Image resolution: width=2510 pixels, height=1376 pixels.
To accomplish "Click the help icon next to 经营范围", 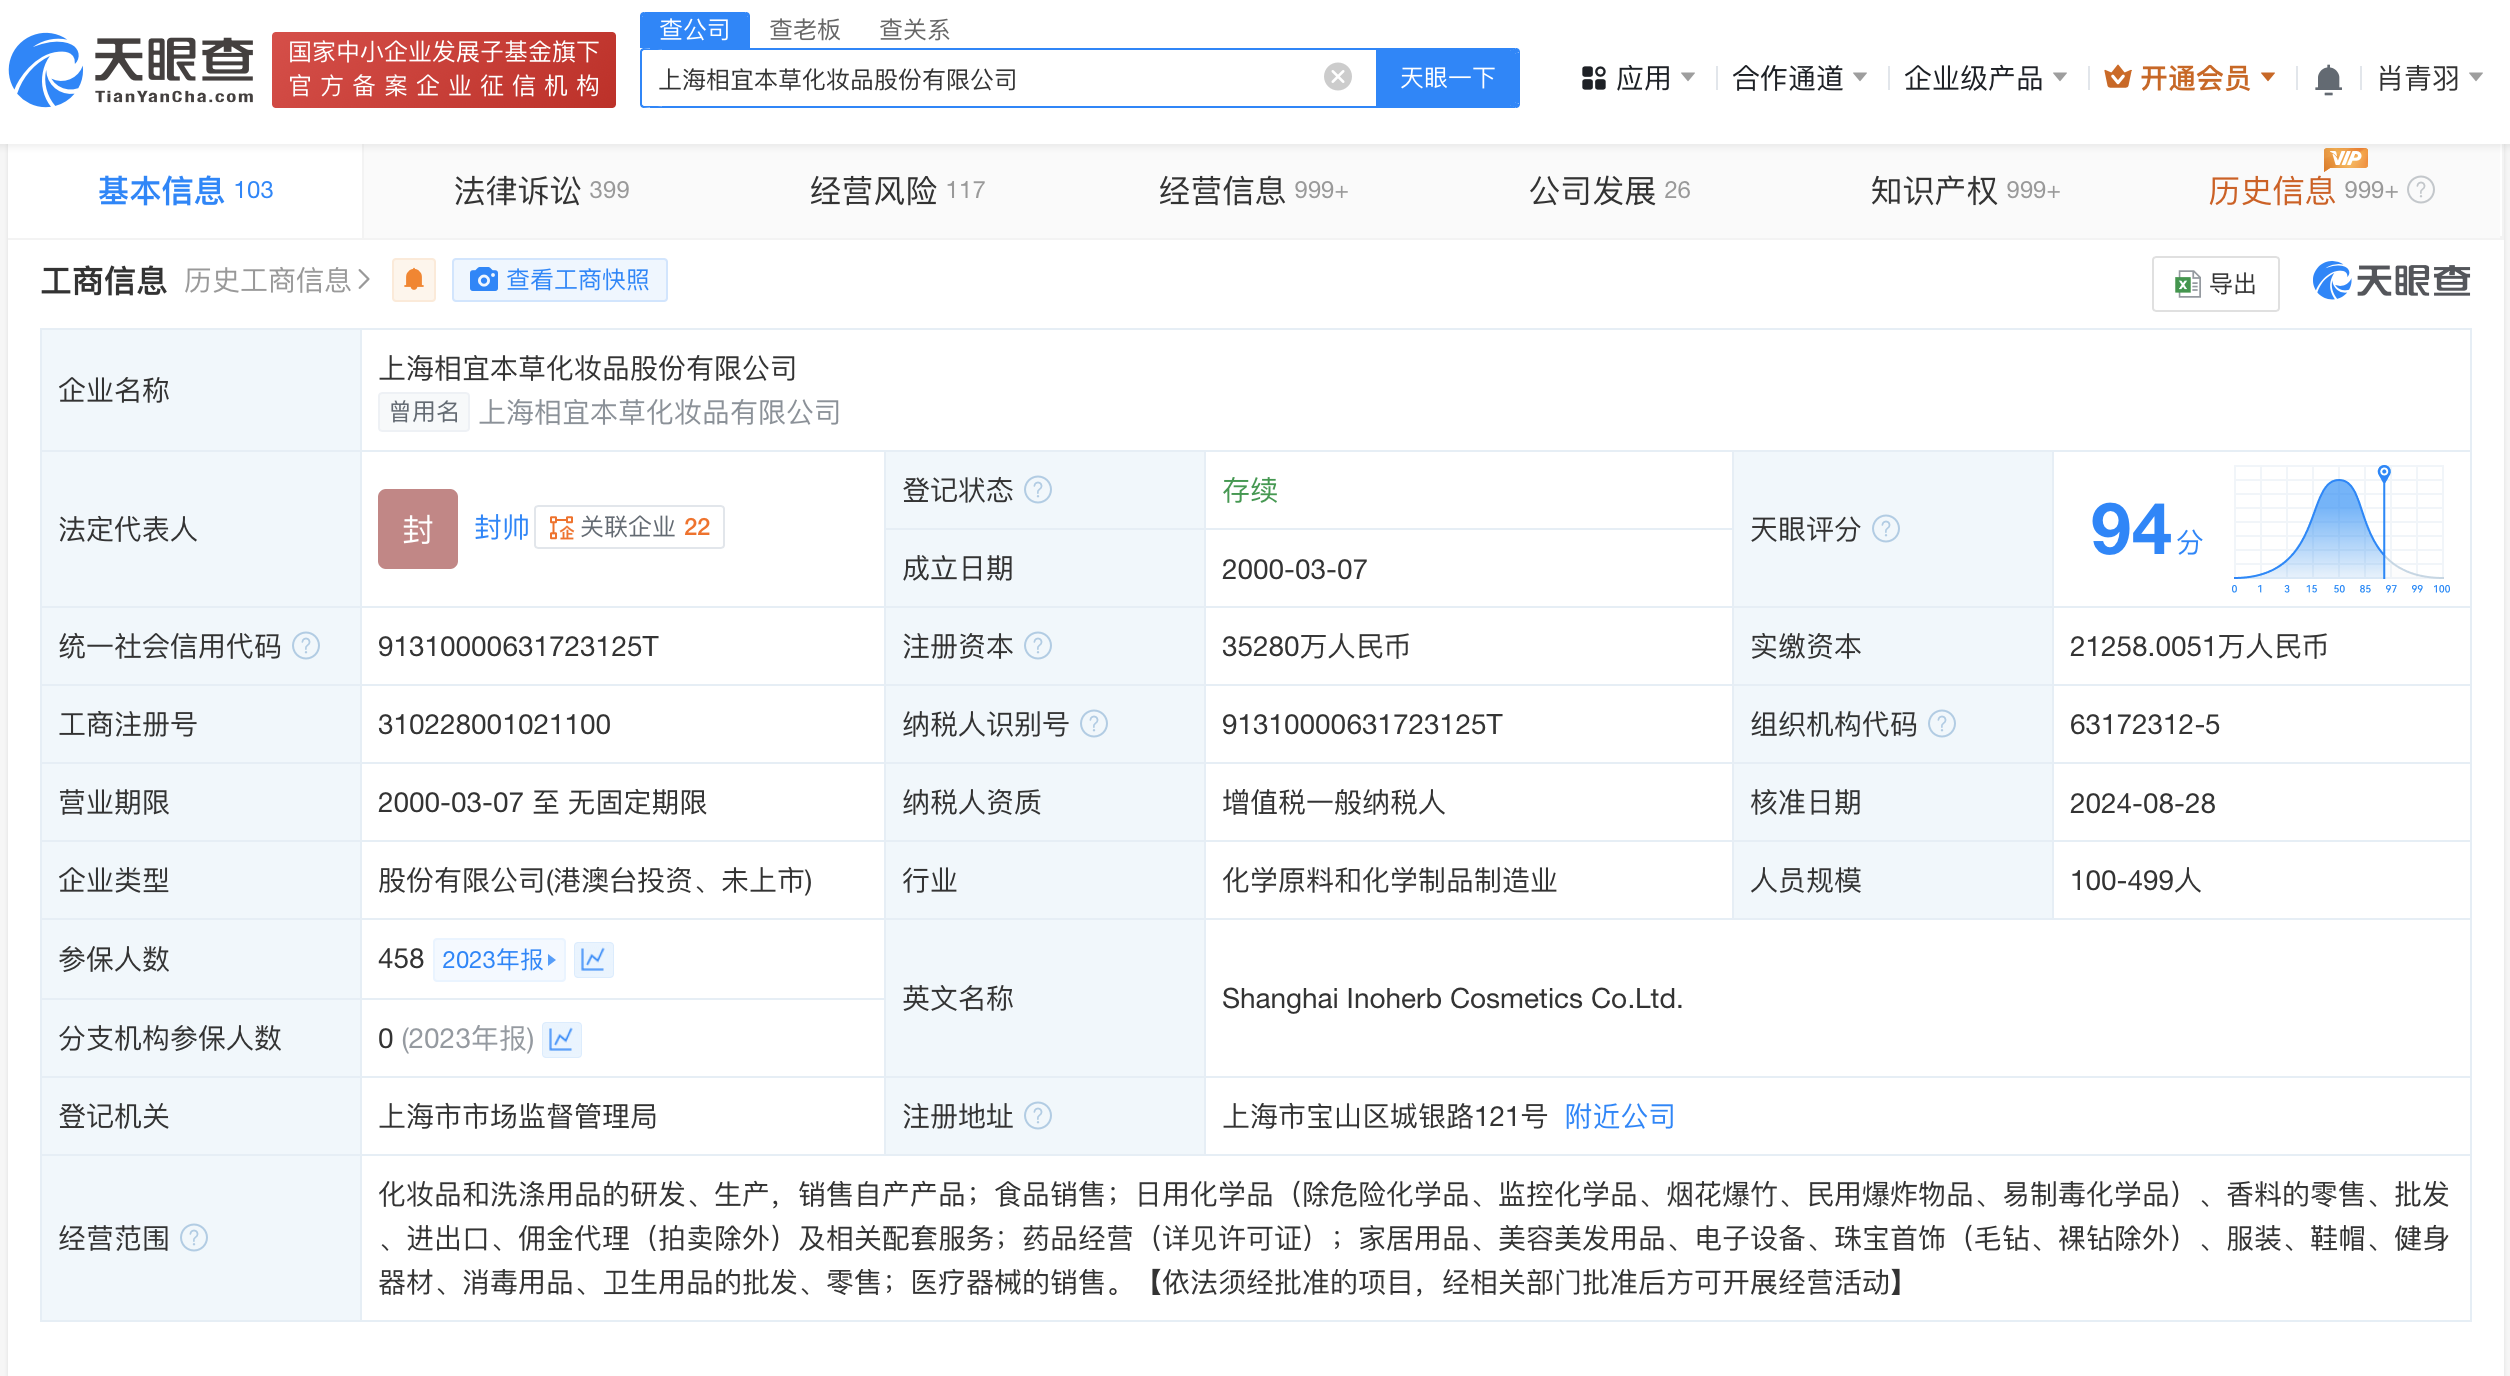I will point(194,1238).
